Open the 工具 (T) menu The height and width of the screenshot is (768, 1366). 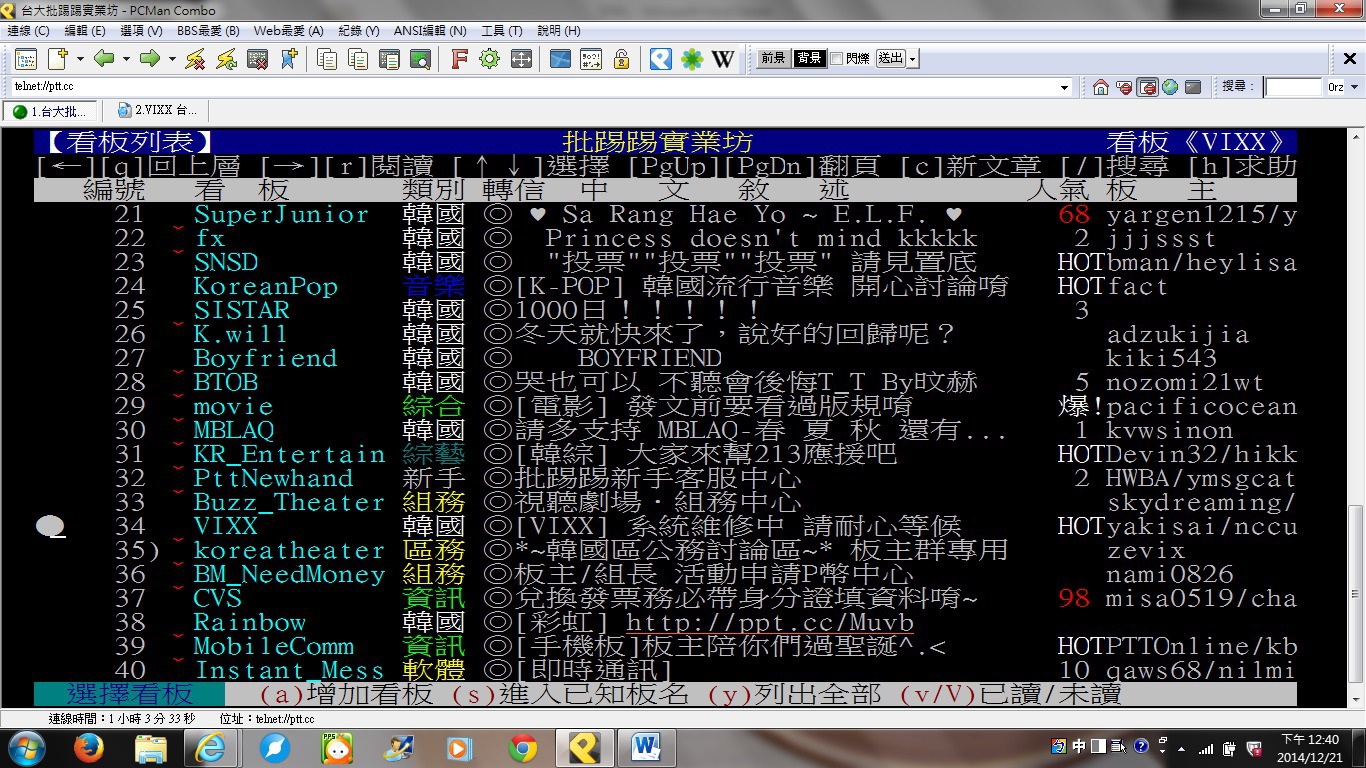(x=502, y=31)
